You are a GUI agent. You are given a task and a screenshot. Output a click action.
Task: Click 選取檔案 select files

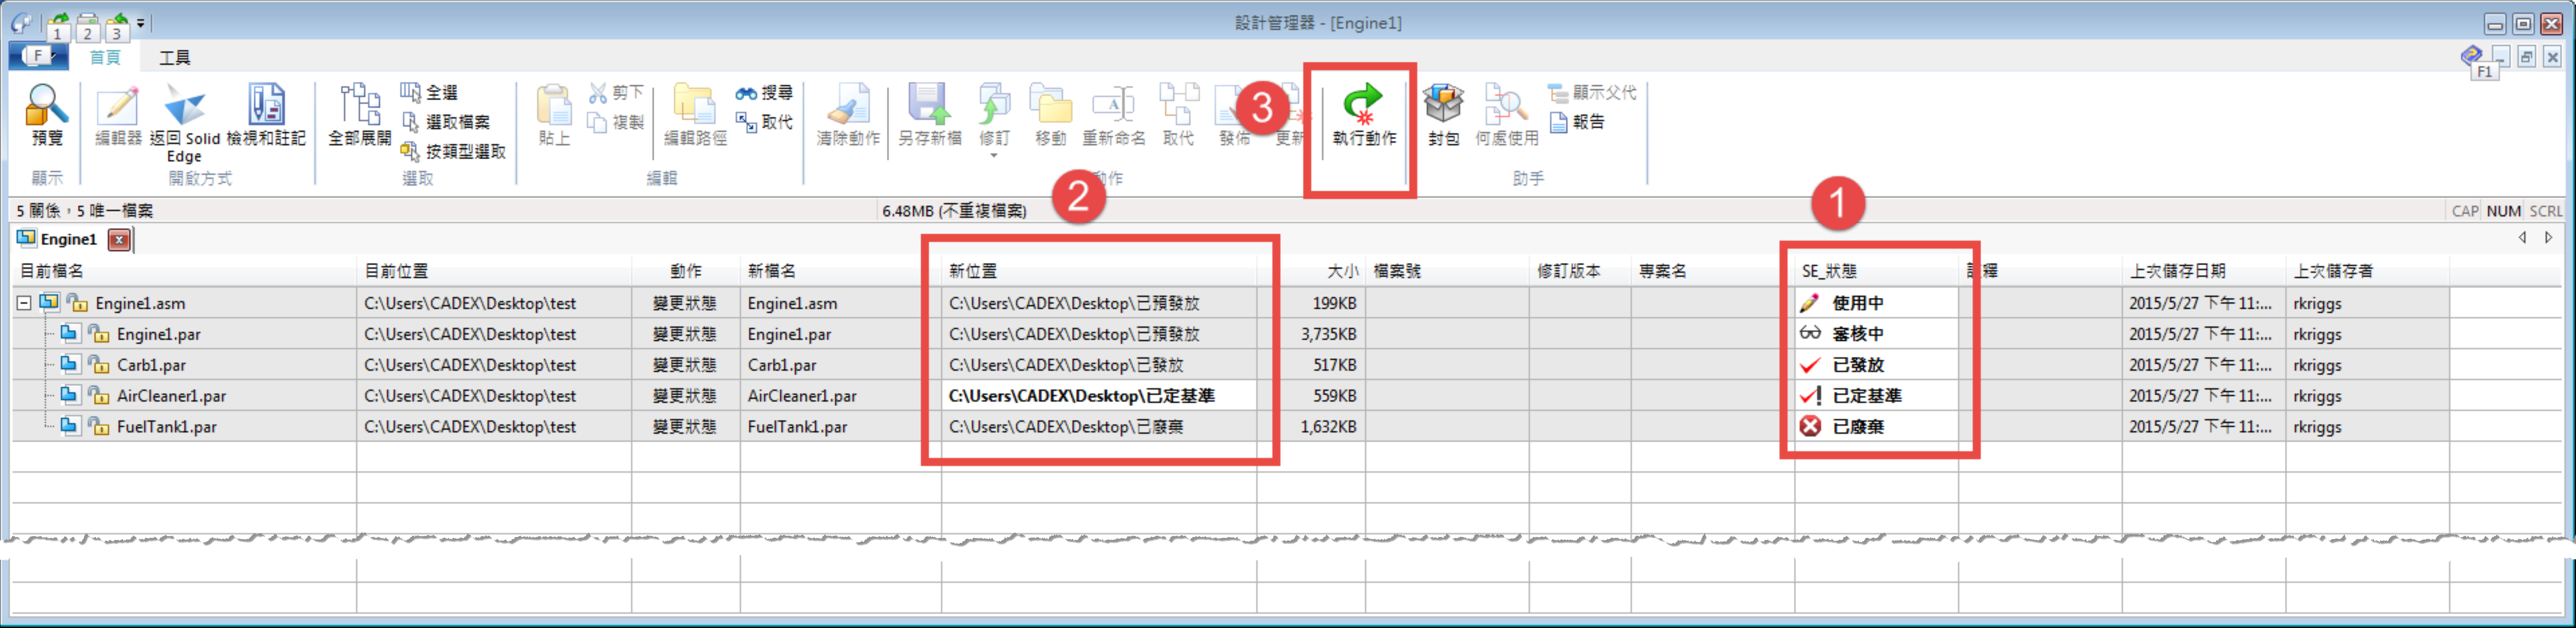pyautogui.click(x=446, y=122)
